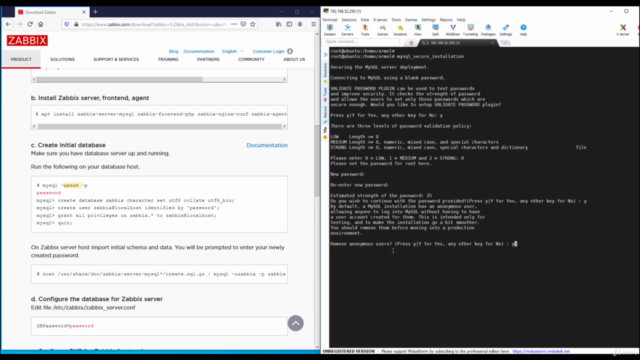This screenshot has height=360, width=640.
Task: Click the MobaXterm home tab icon
Action: click(411, 43)
